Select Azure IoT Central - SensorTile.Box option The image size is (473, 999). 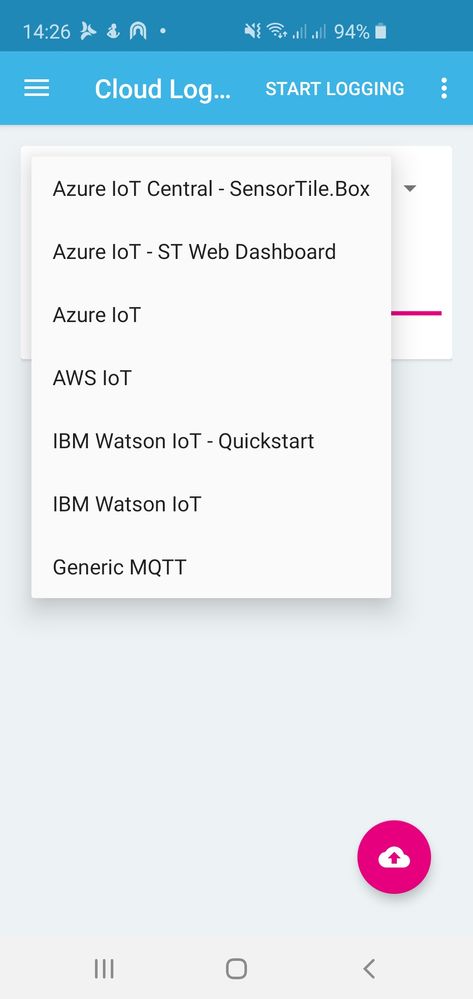pyautogui.click(x=211, y=189)
